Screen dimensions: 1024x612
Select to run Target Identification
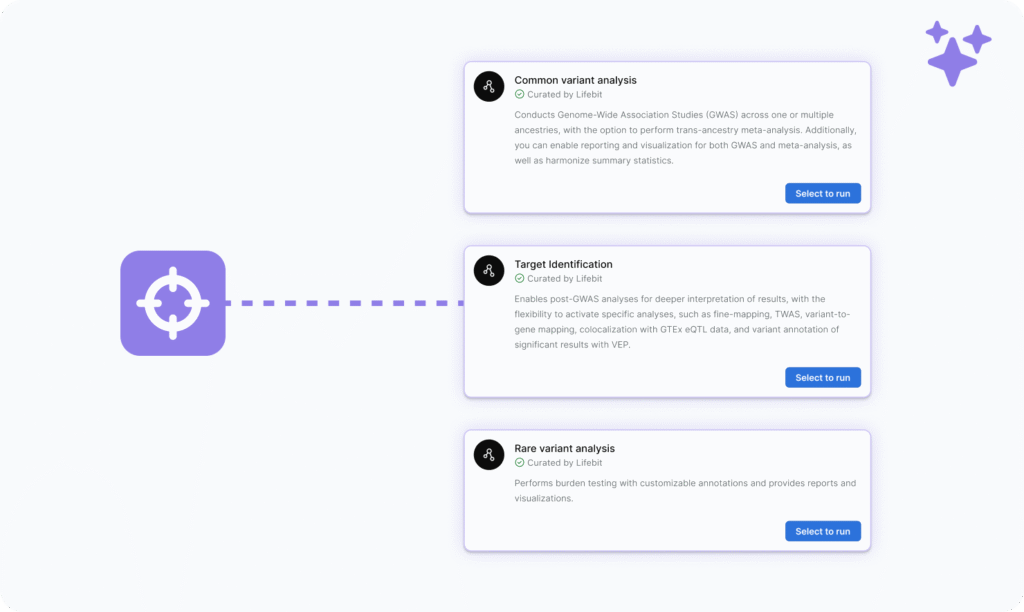[823, 378]
